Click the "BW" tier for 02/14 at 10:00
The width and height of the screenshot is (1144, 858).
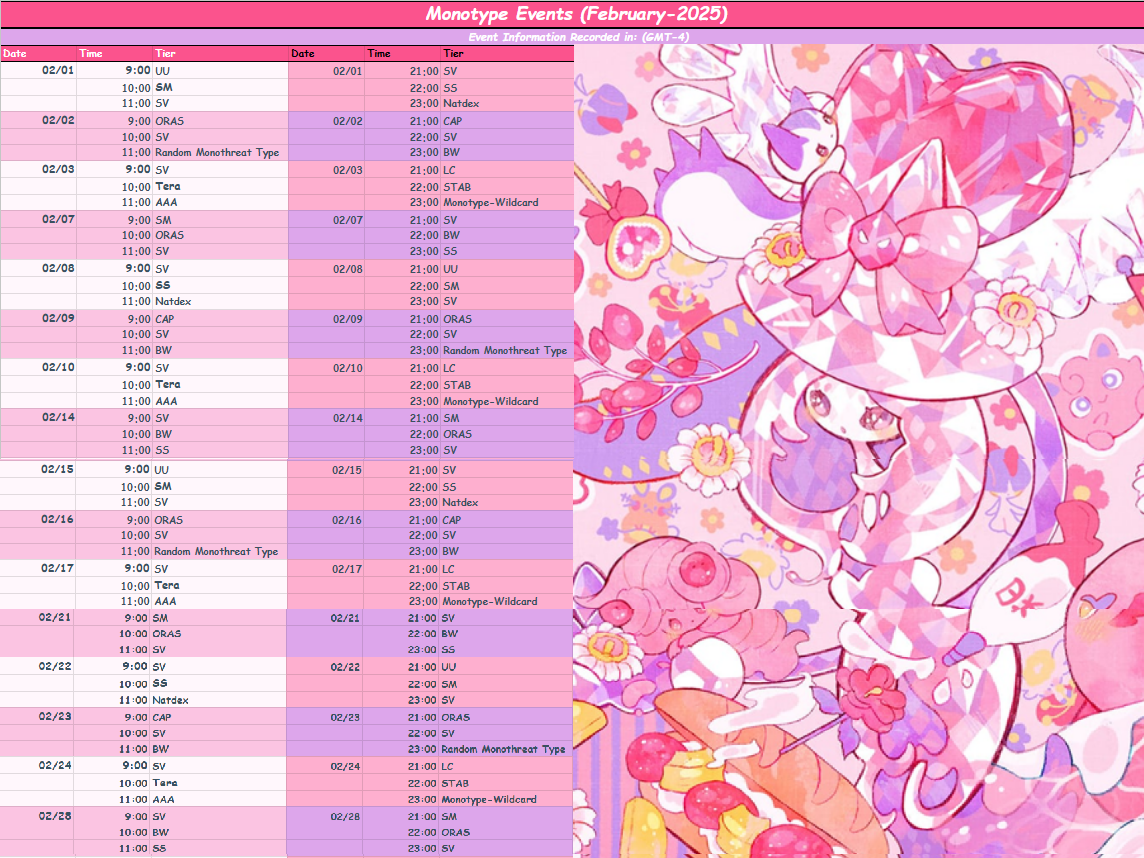pyautogui.click(x=163, y=434)
